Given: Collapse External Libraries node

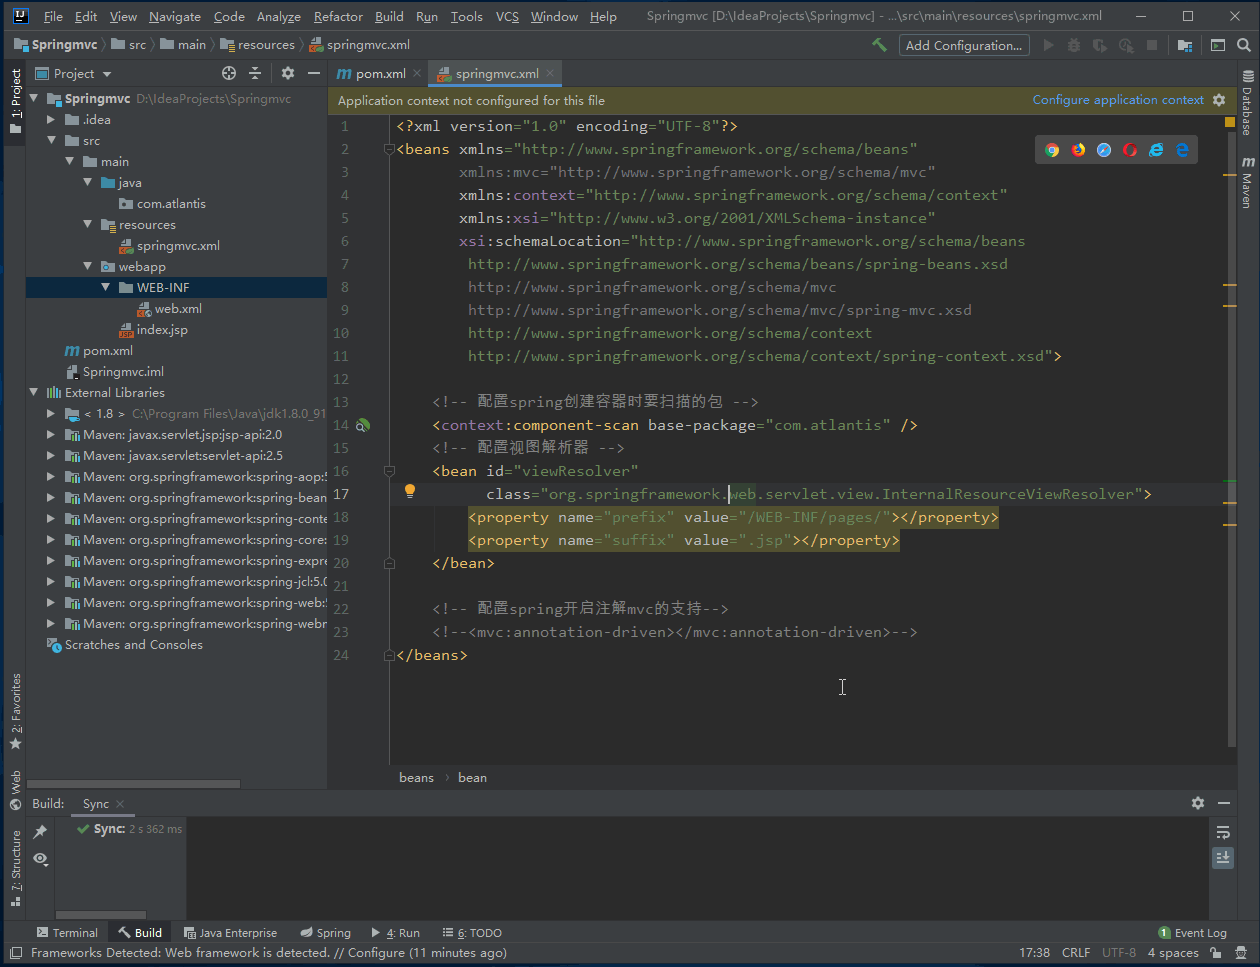Looking at the screenshot, I should (x=34, y=392).
